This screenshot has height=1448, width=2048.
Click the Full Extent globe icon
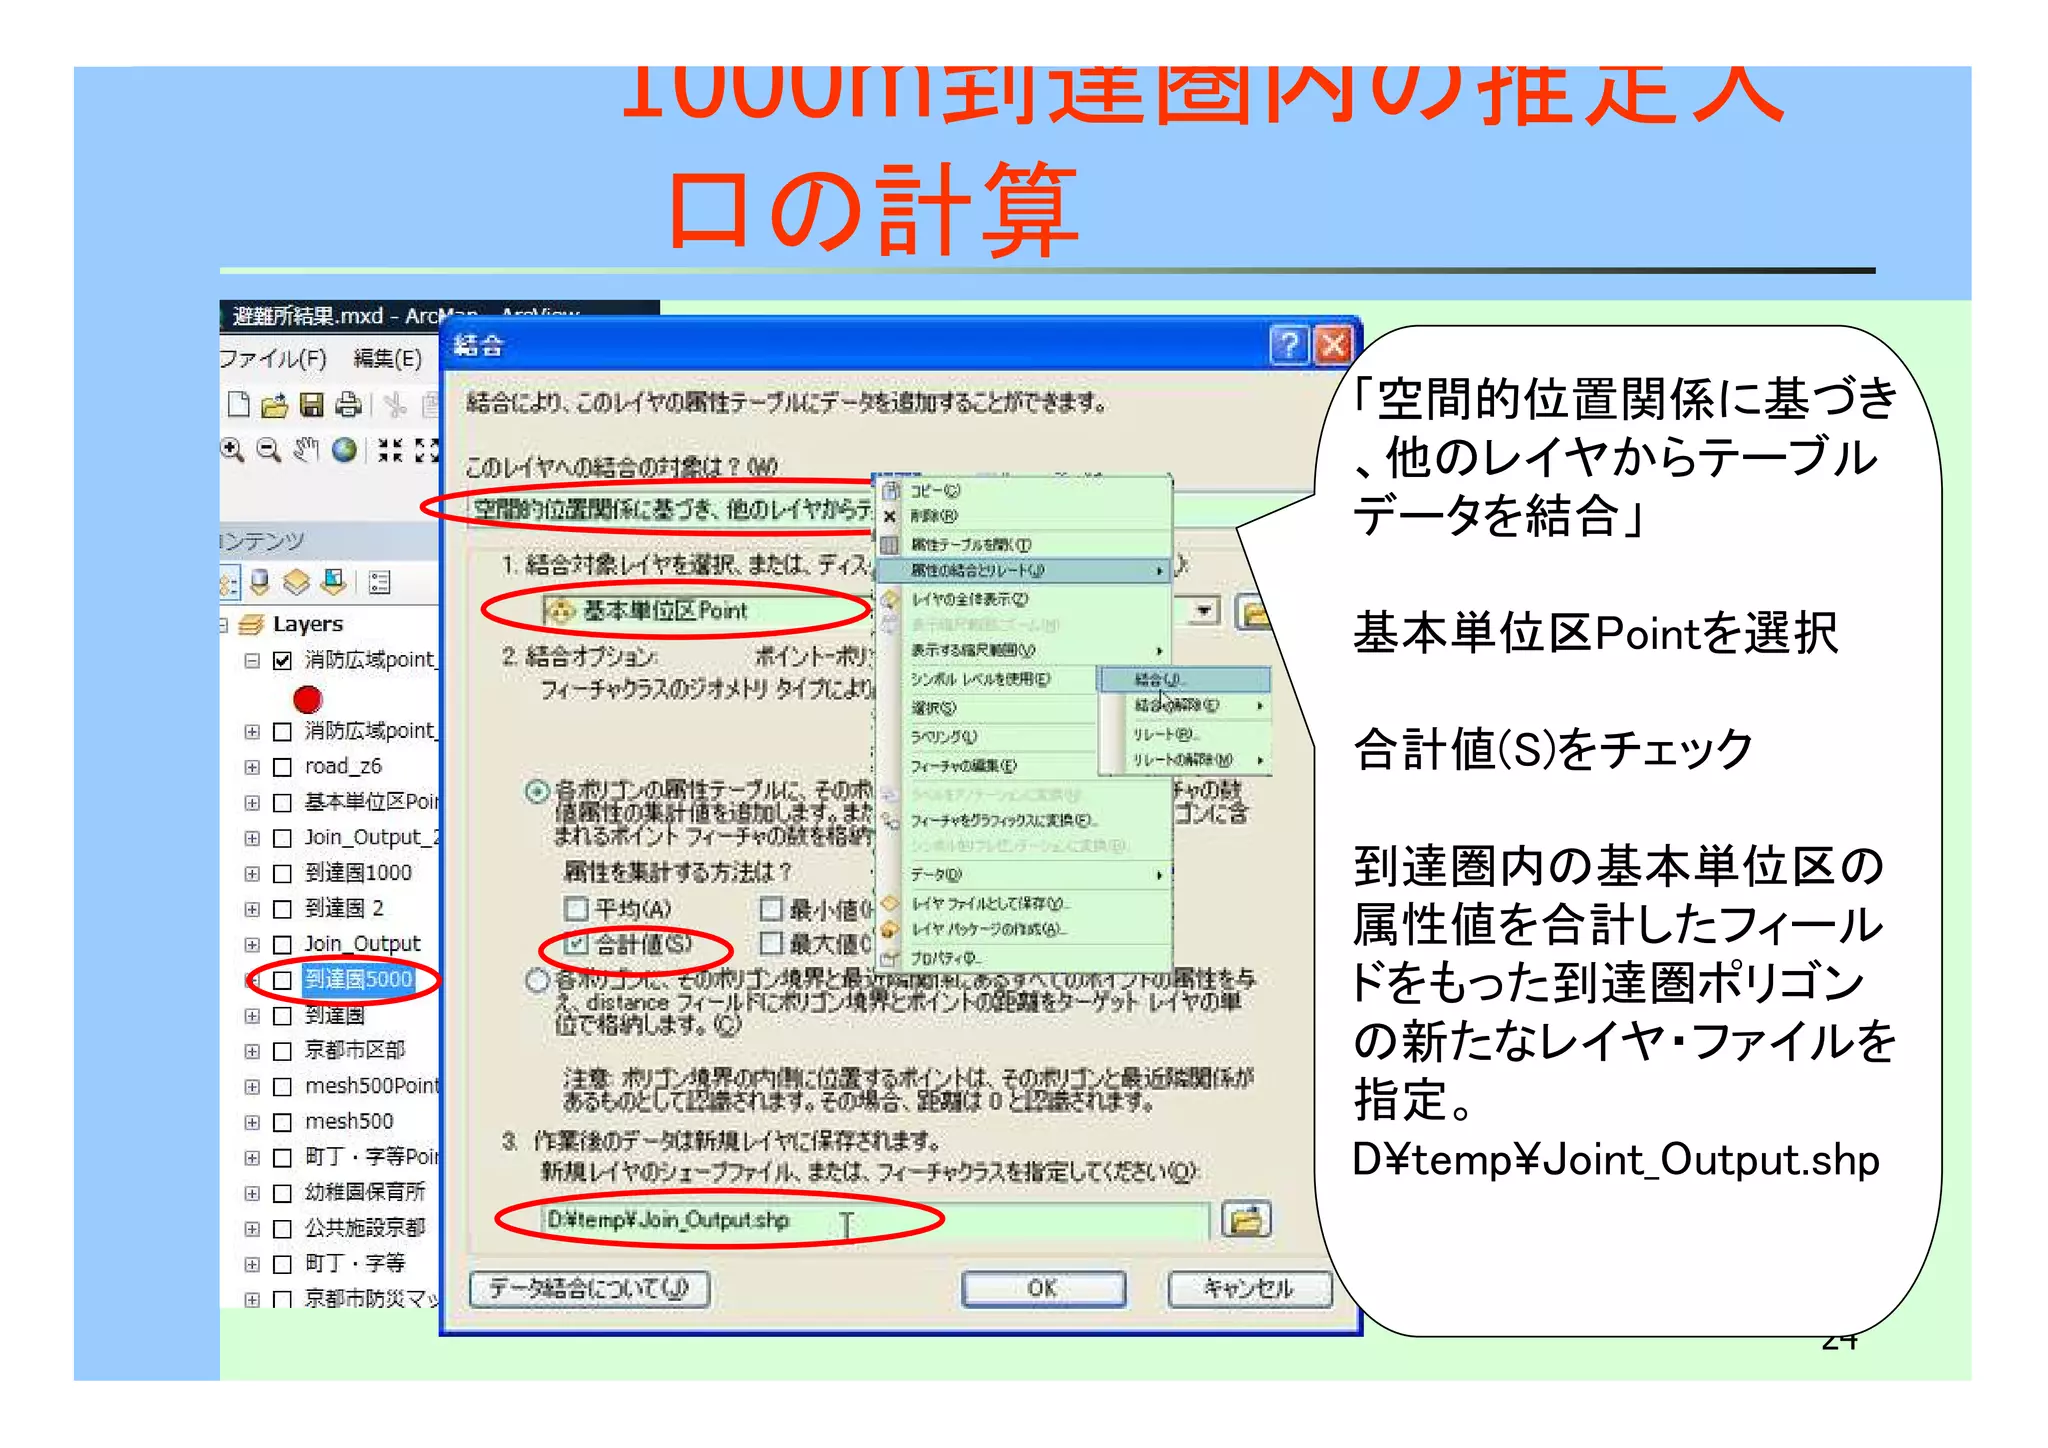tap(344, 450)
